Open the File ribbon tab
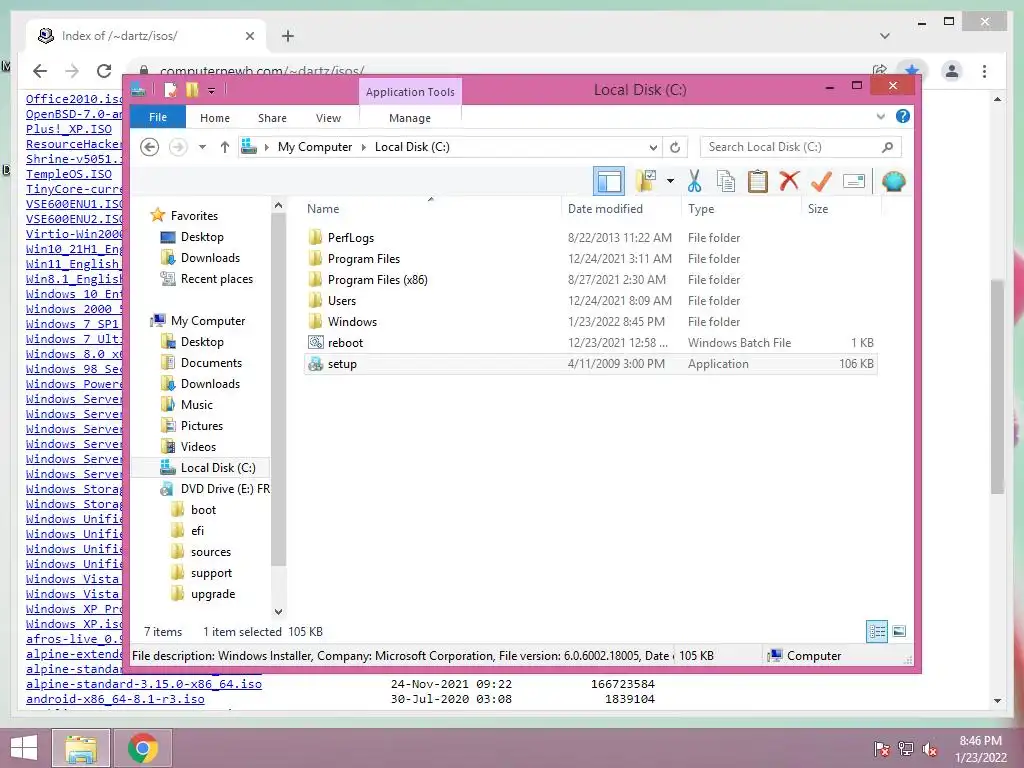This screenshot has width=1024, height=768. [x=158, y=118]
